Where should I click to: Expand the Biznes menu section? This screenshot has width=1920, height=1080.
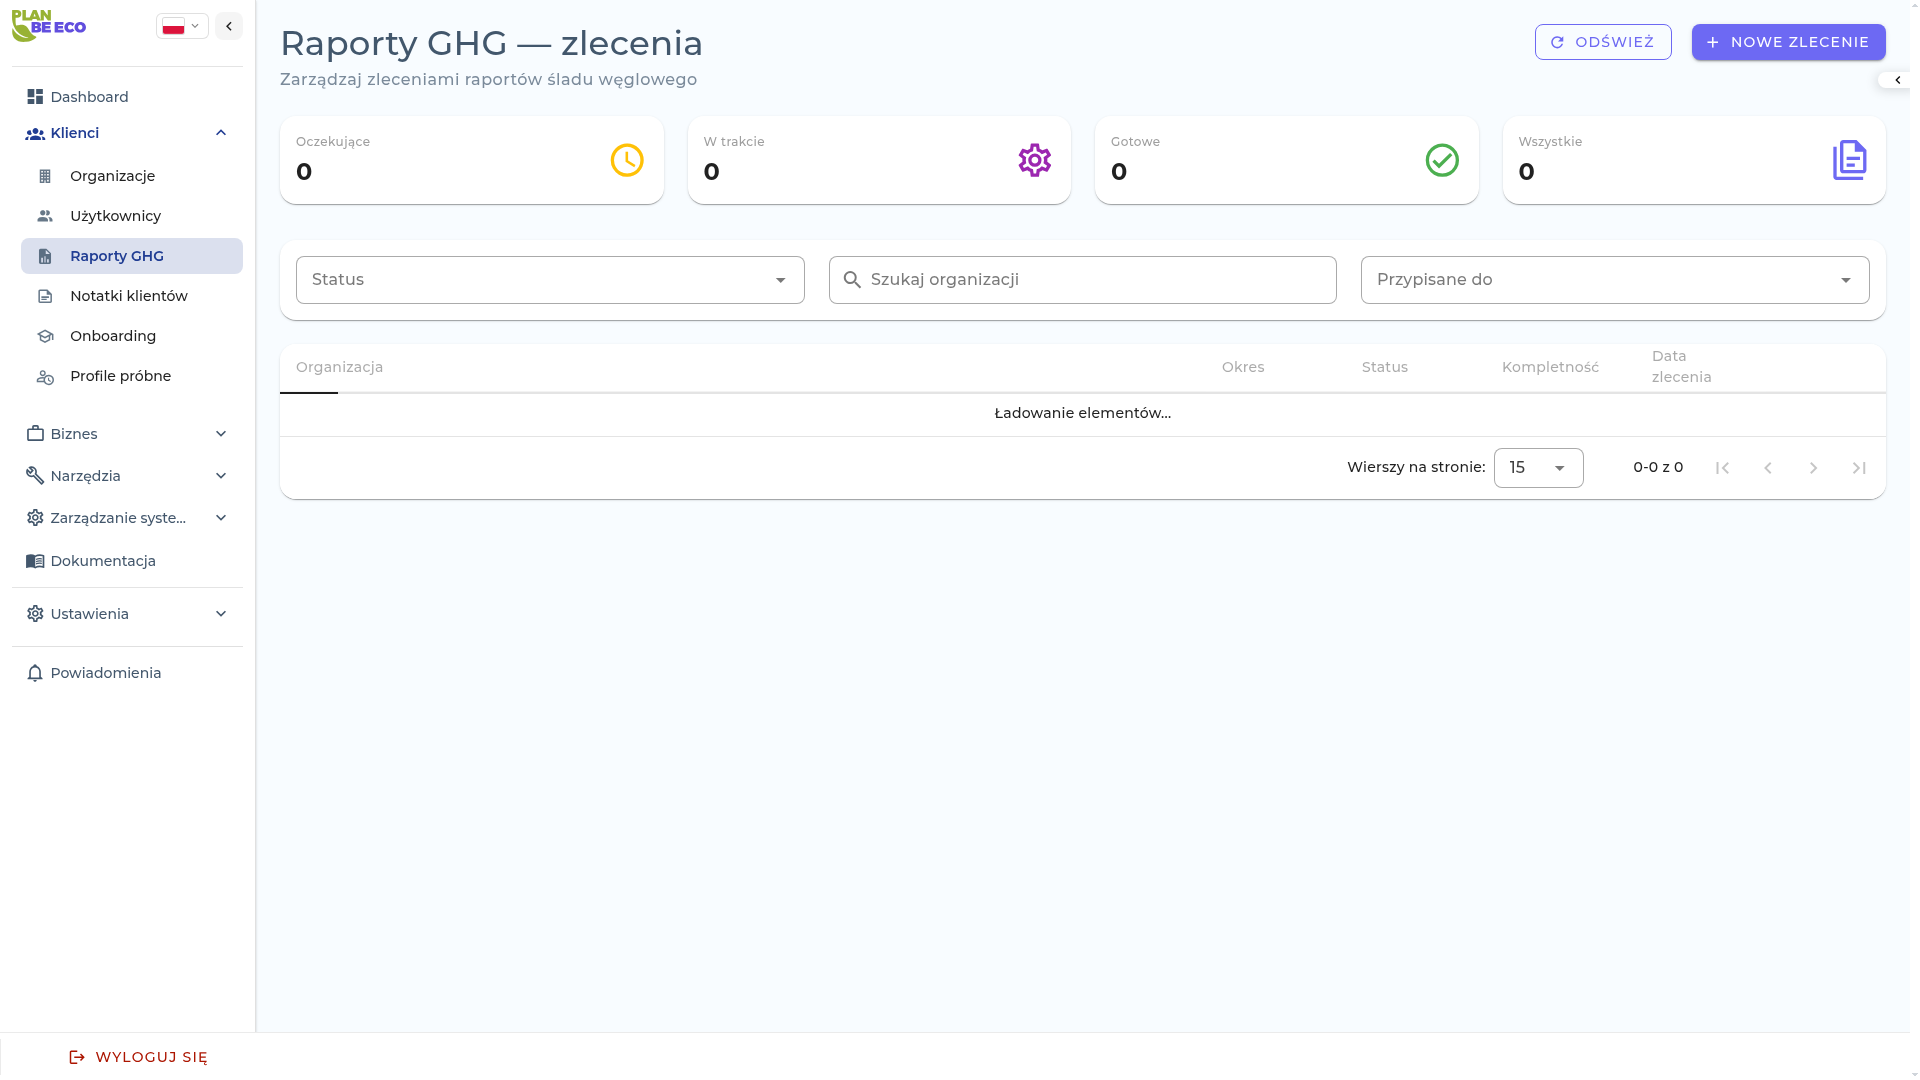coord(221,434)
